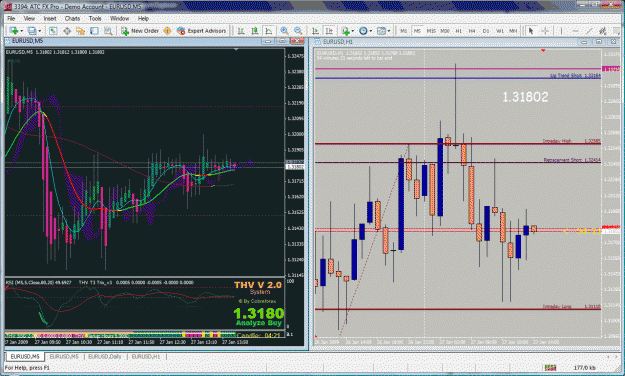Open the View menu

click(29, 18)
